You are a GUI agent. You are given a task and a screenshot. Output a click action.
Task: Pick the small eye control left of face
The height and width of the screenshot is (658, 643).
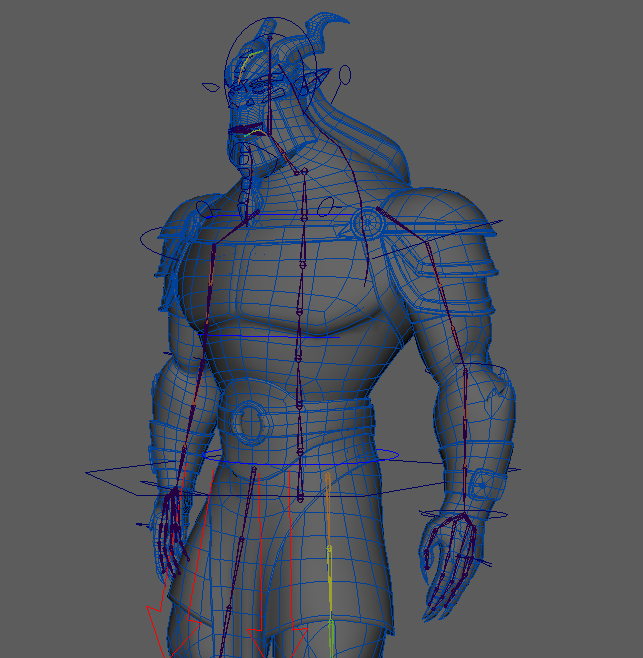click(211, 87)
